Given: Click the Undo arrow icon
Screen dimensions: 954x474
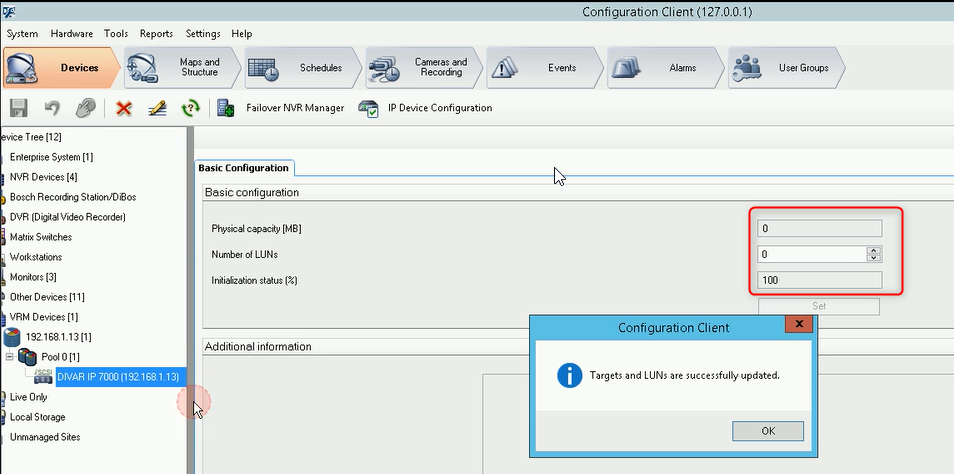Looking at the screenshot, I should tap(52, 108).
